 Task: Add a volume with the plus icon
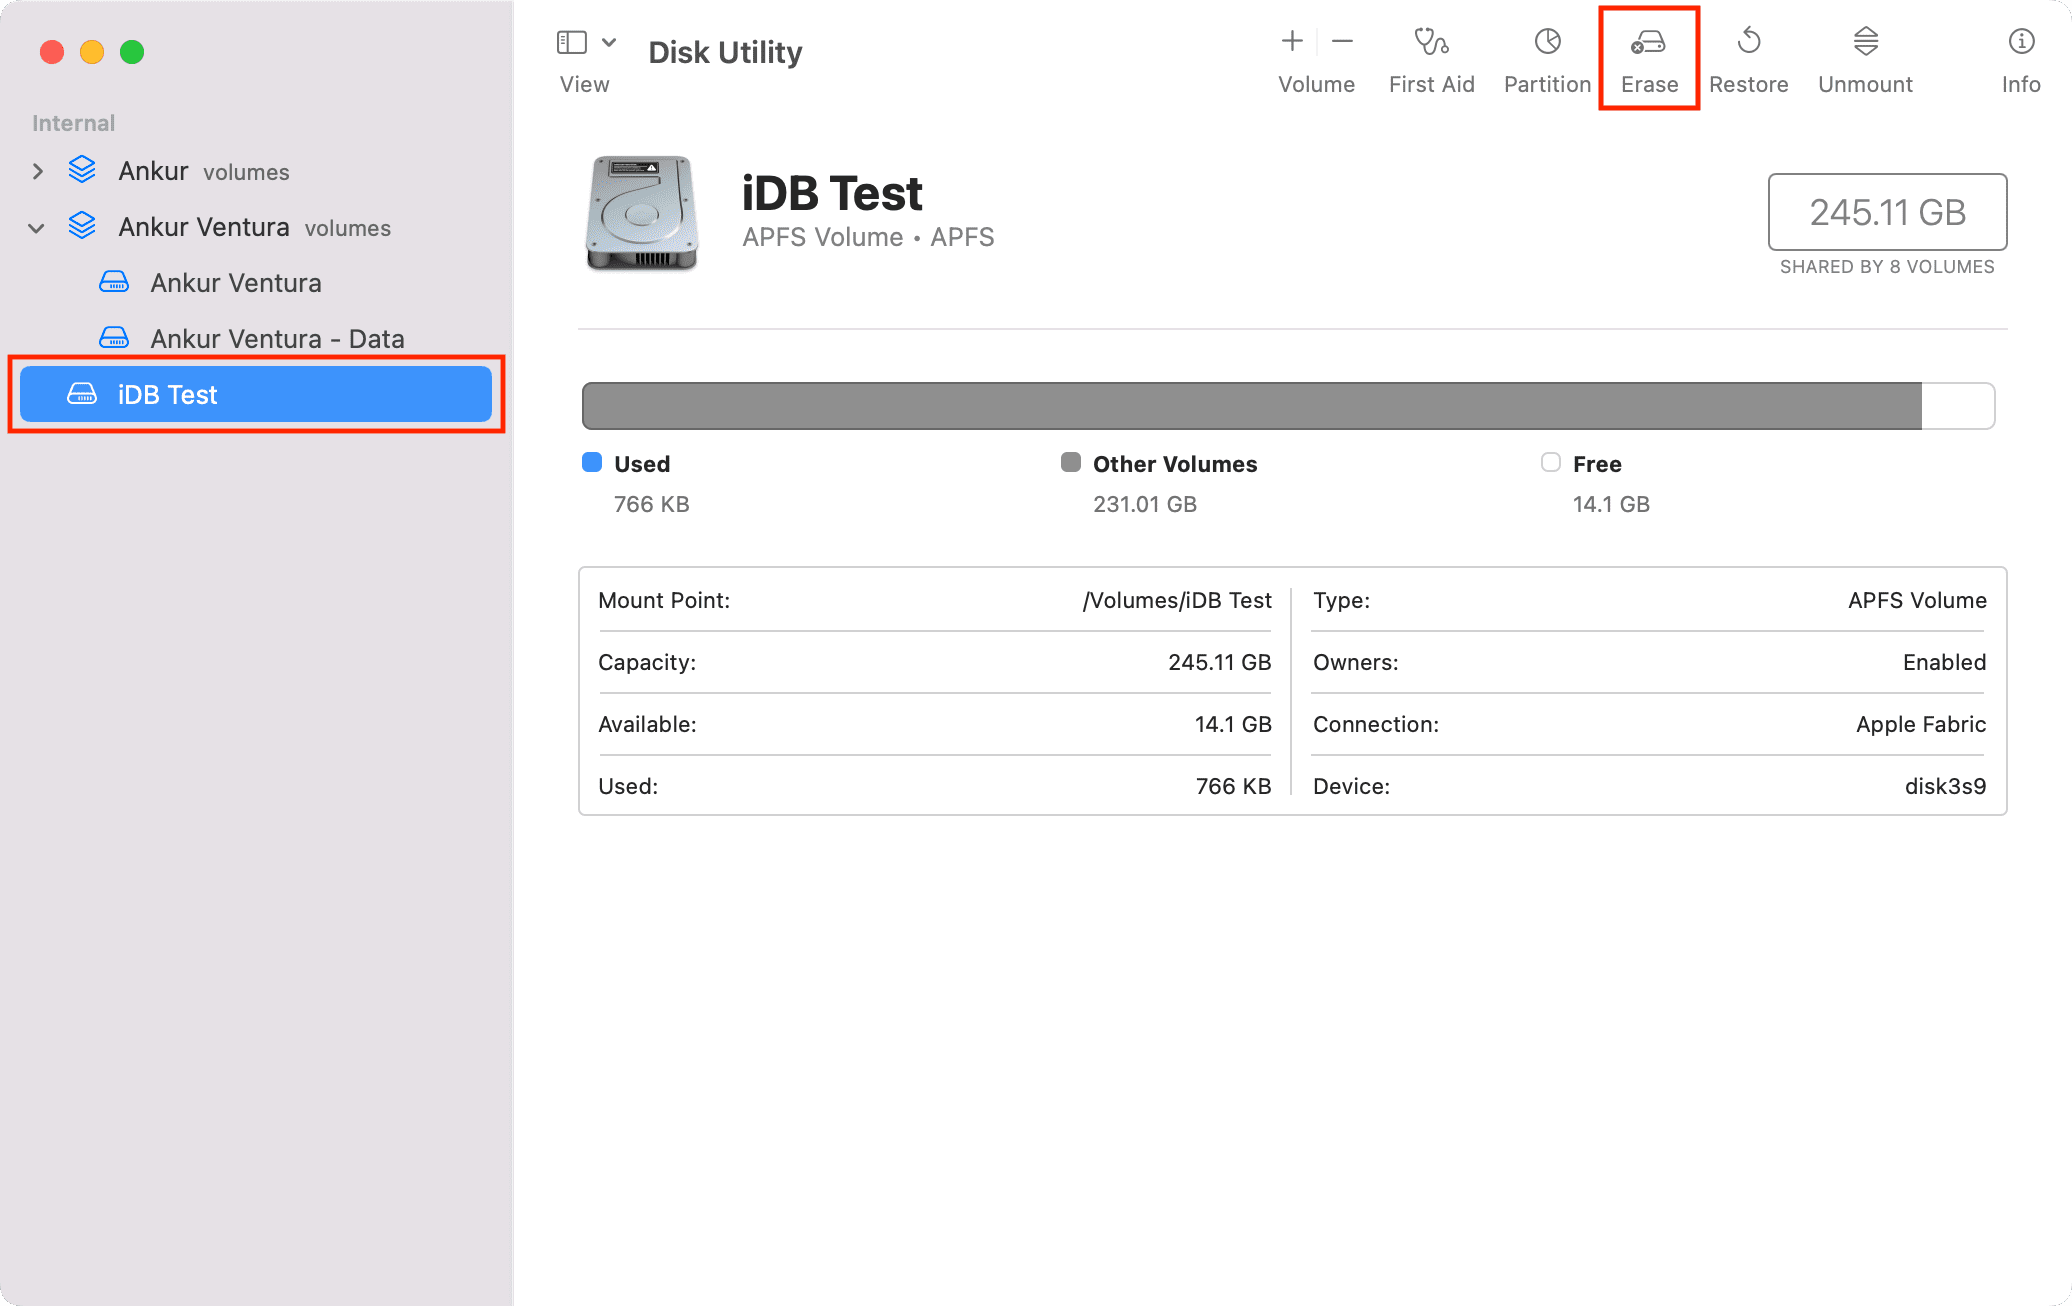point(1292,41)
